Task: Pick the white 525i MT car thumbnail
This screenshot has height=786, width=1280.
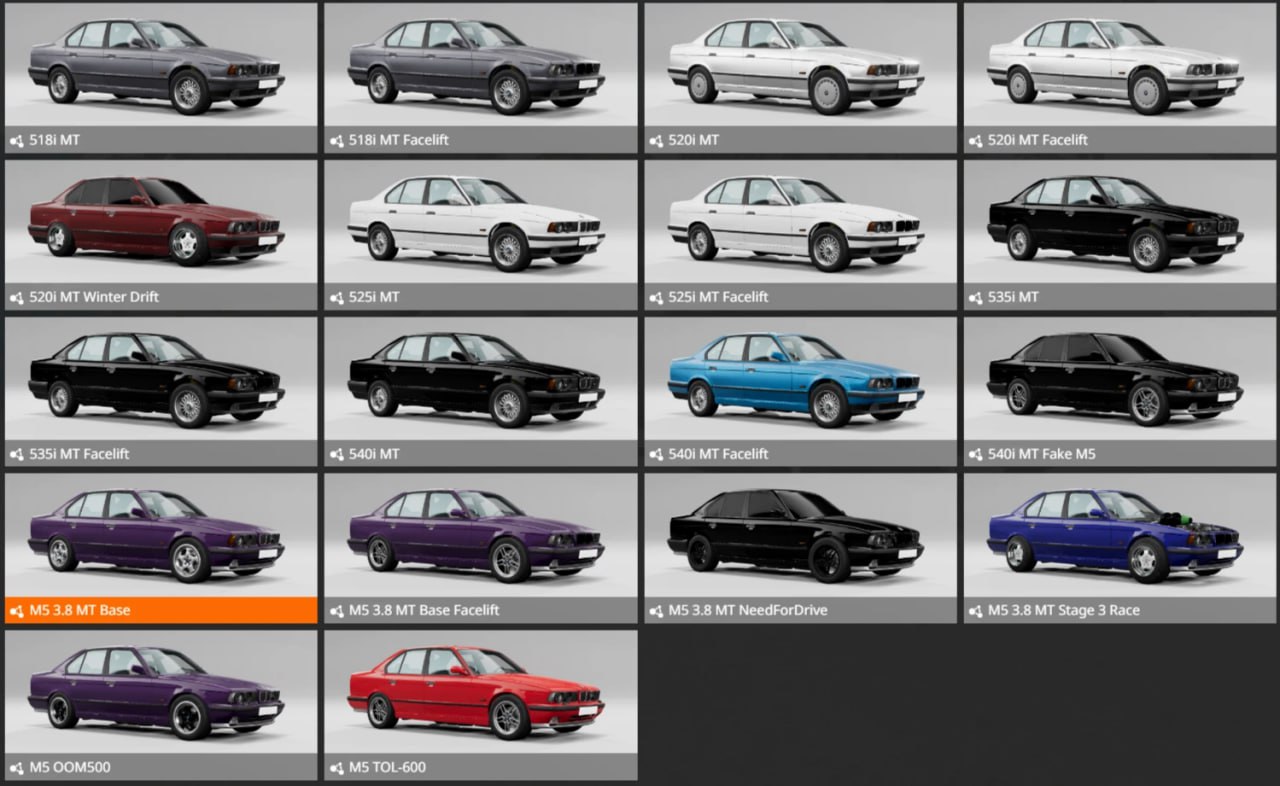Action: (480, 222)
